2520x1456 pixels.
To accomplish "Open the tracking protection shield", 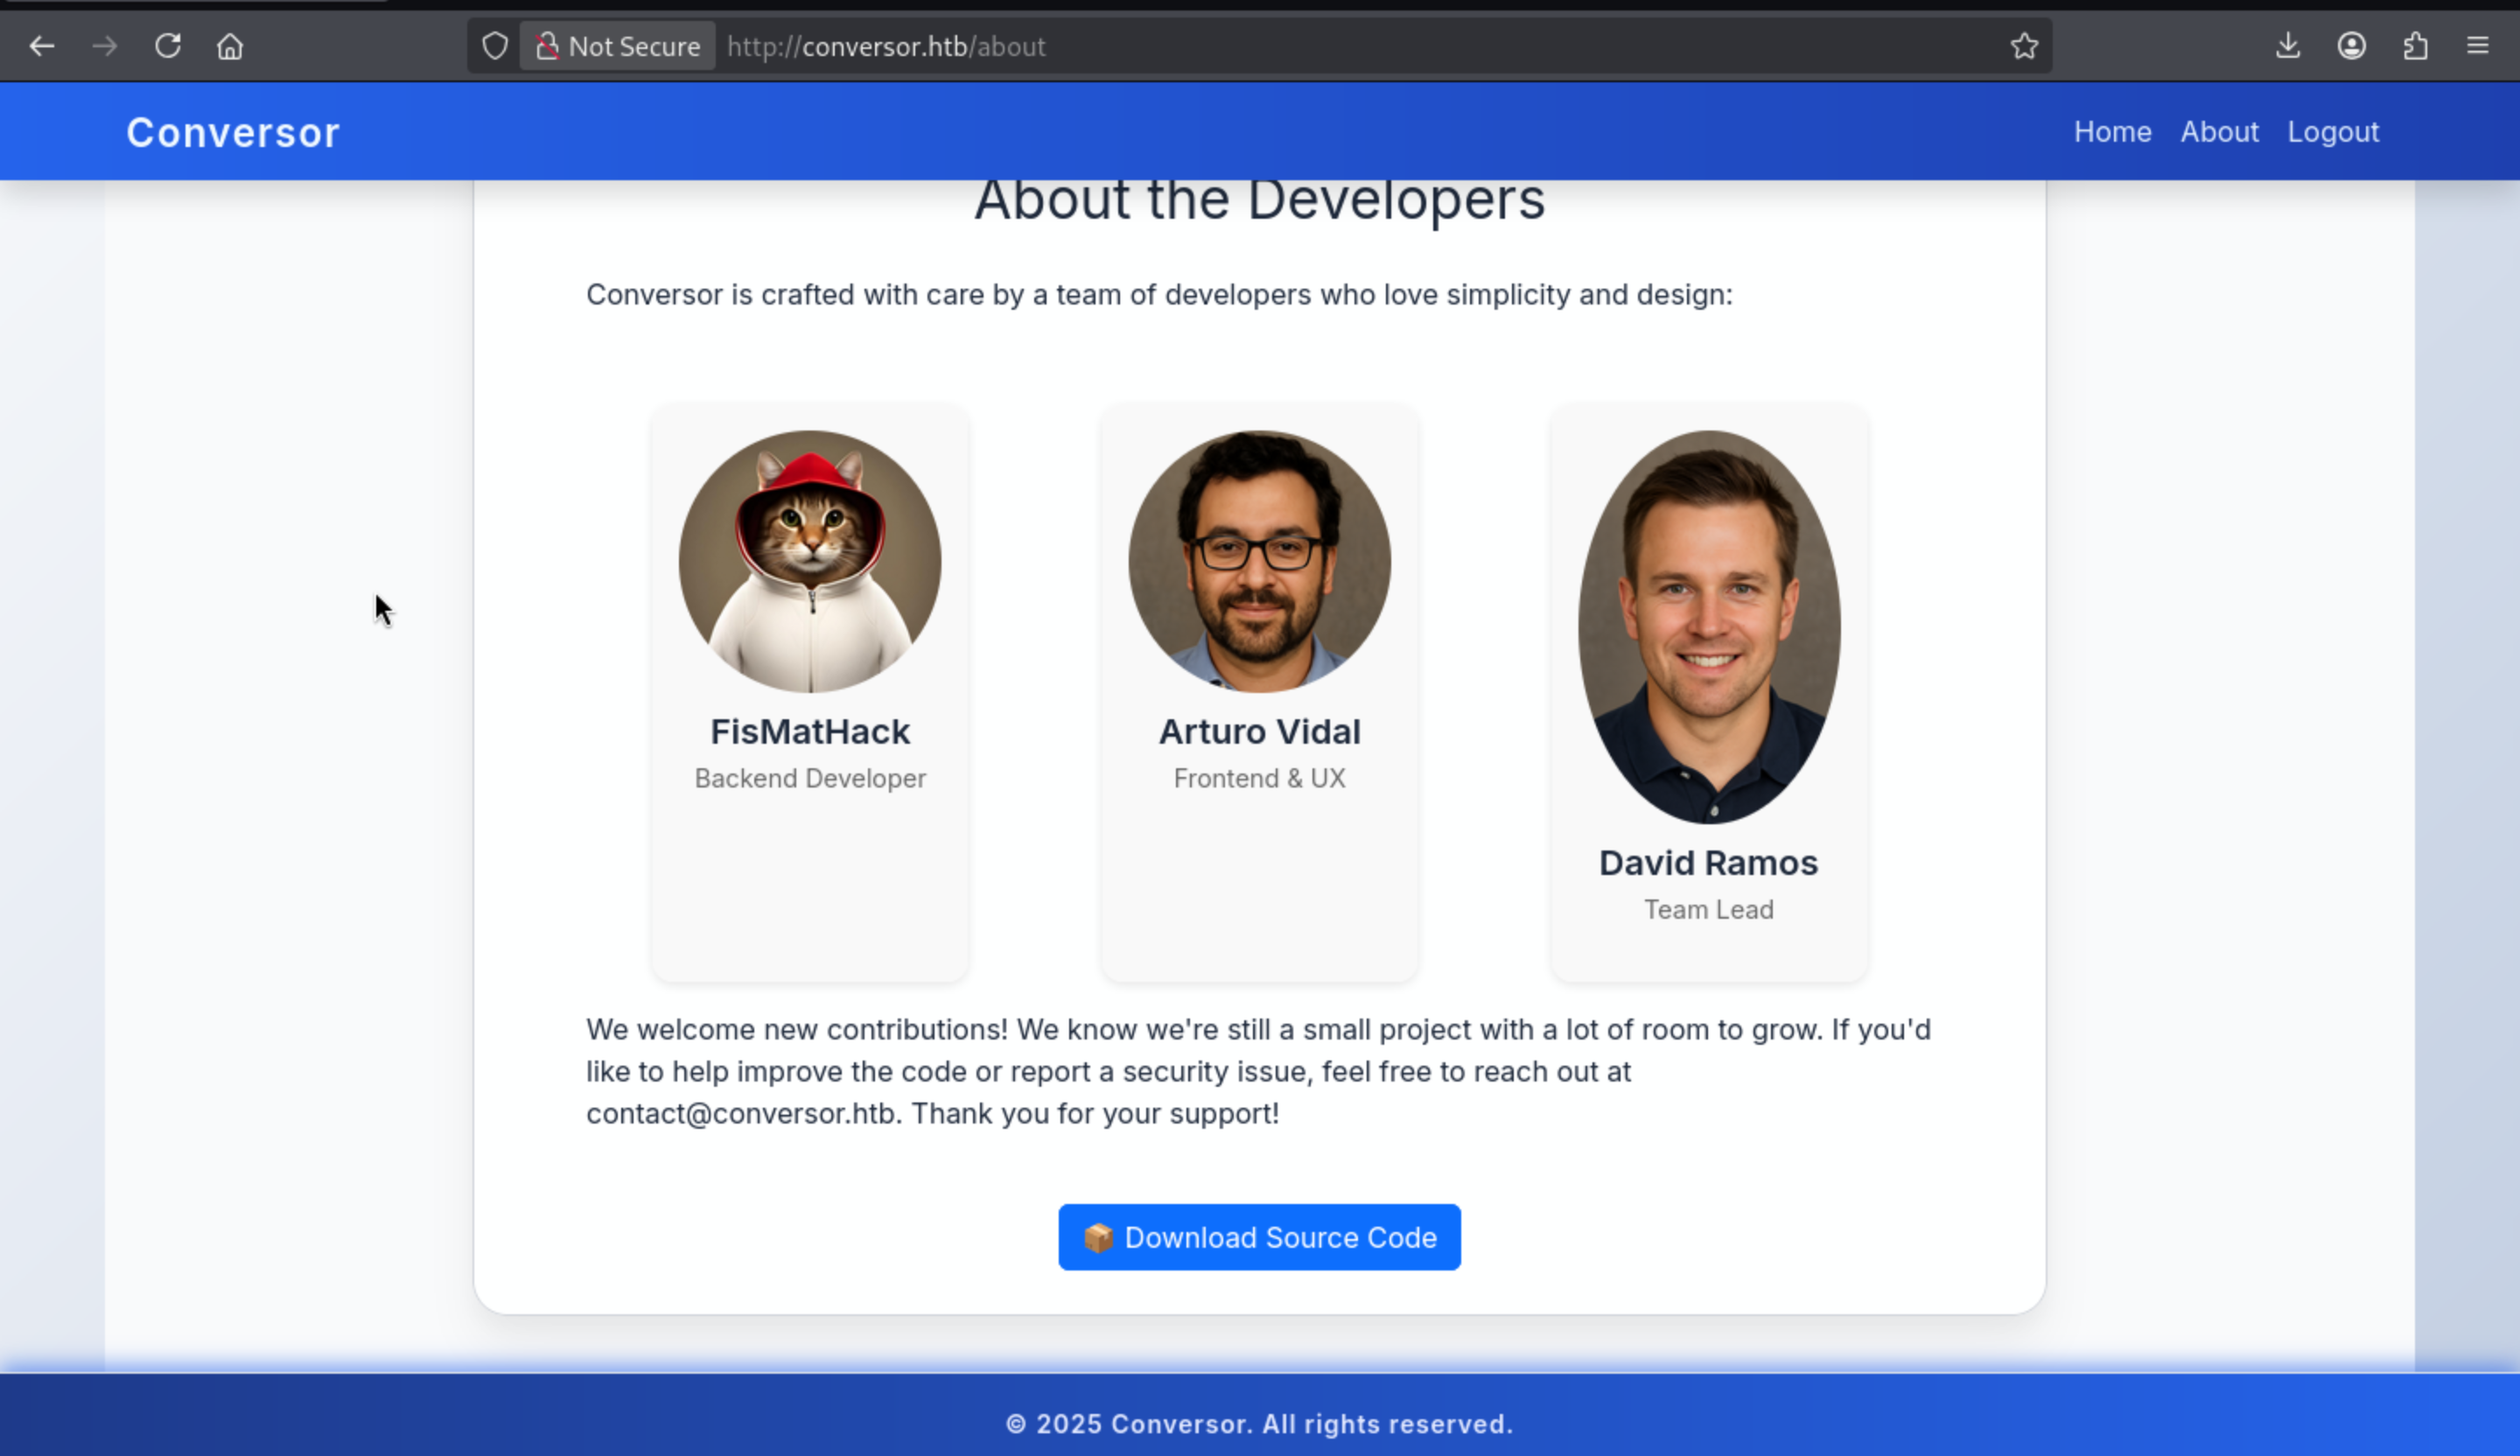I will (x=495, y=46).
